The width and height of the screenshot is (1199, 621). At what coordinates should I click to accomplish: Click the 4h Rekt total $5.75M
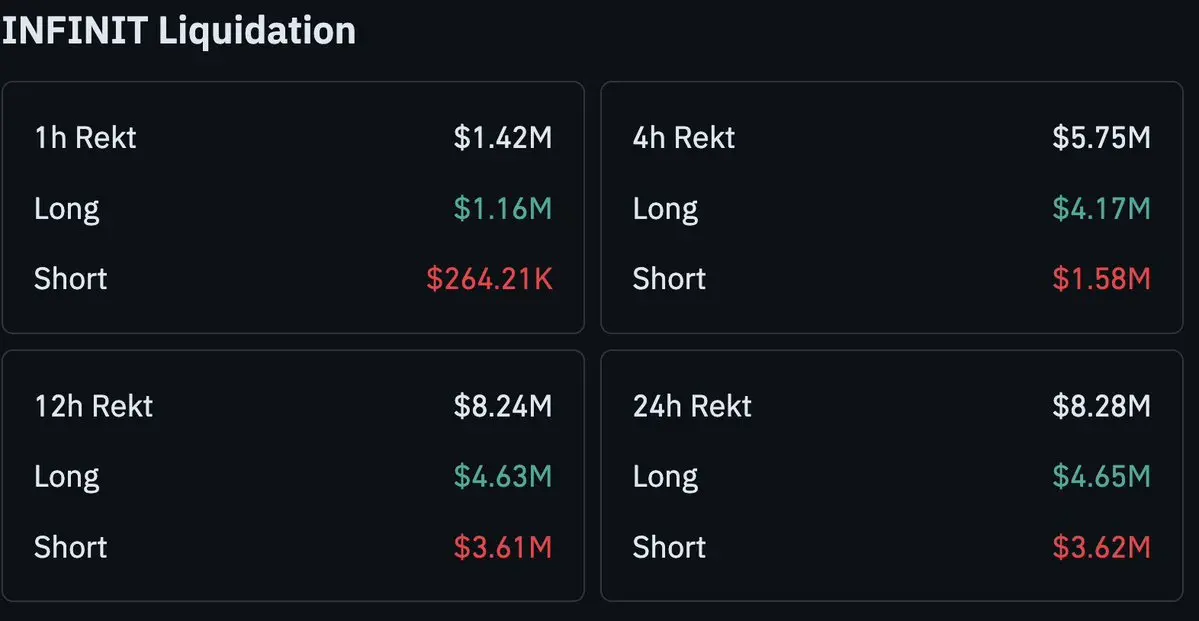pos(1101,138)
